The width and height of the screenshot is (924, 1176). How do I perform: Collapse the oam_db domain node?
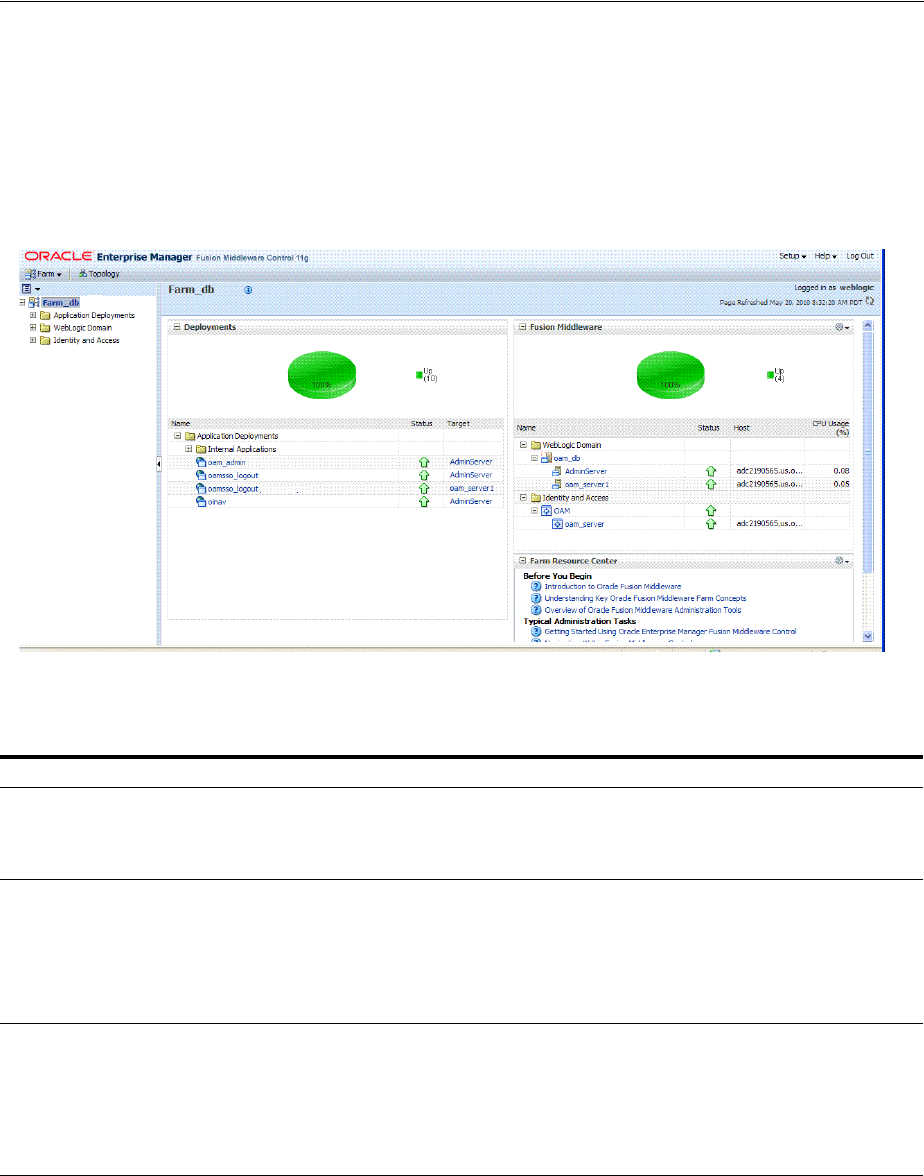coord(535,458)
